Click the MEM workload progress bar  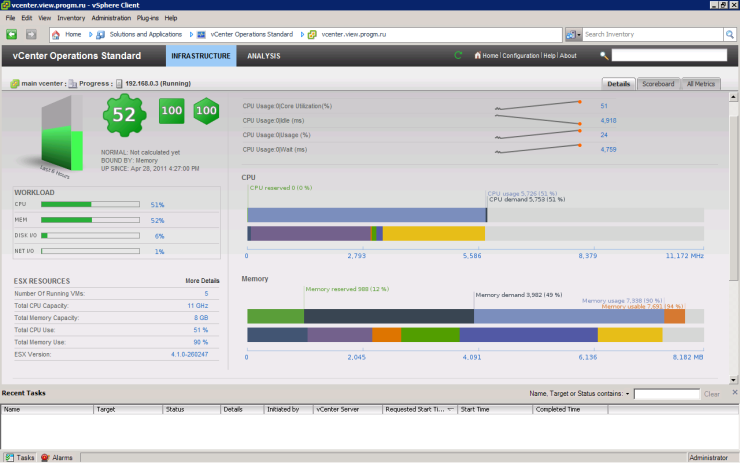point(90,220)
